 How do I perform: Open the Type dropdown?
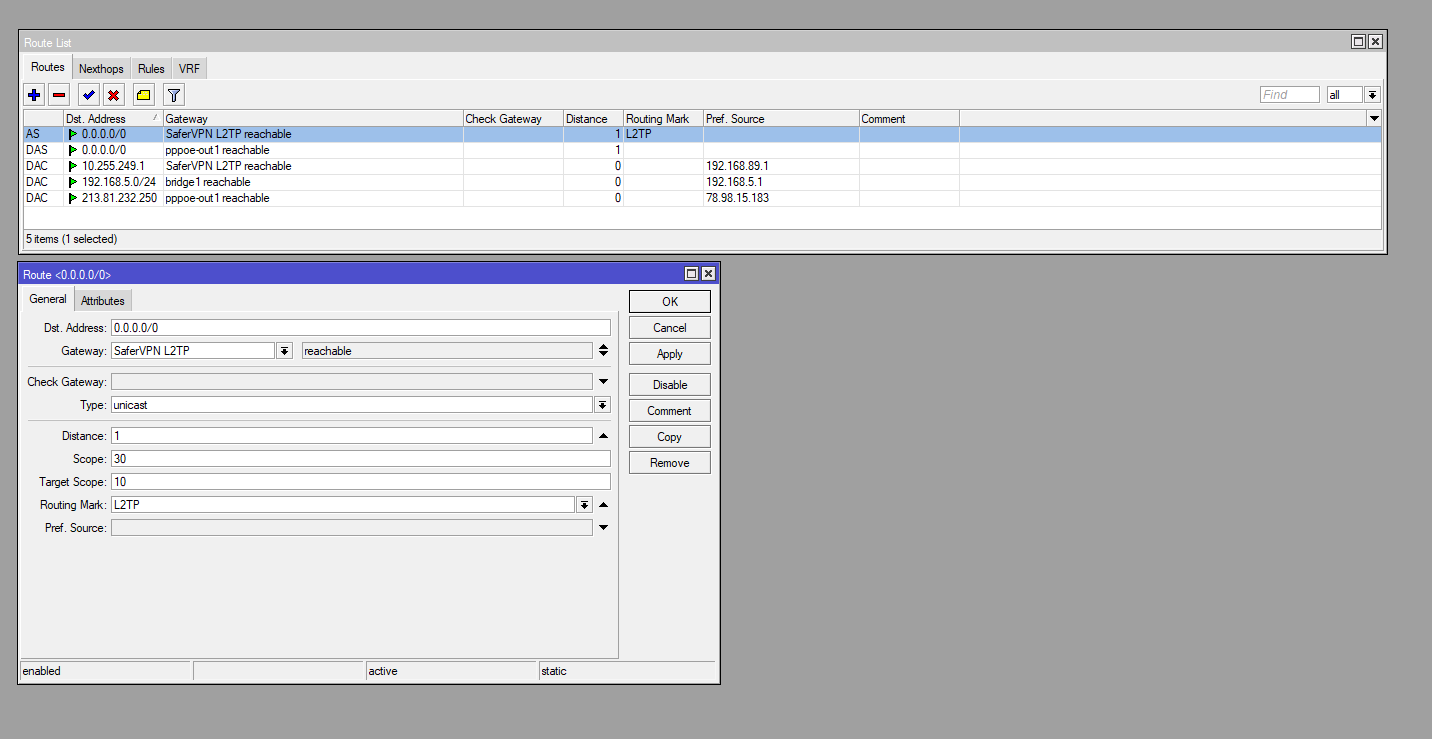point(602,405)
